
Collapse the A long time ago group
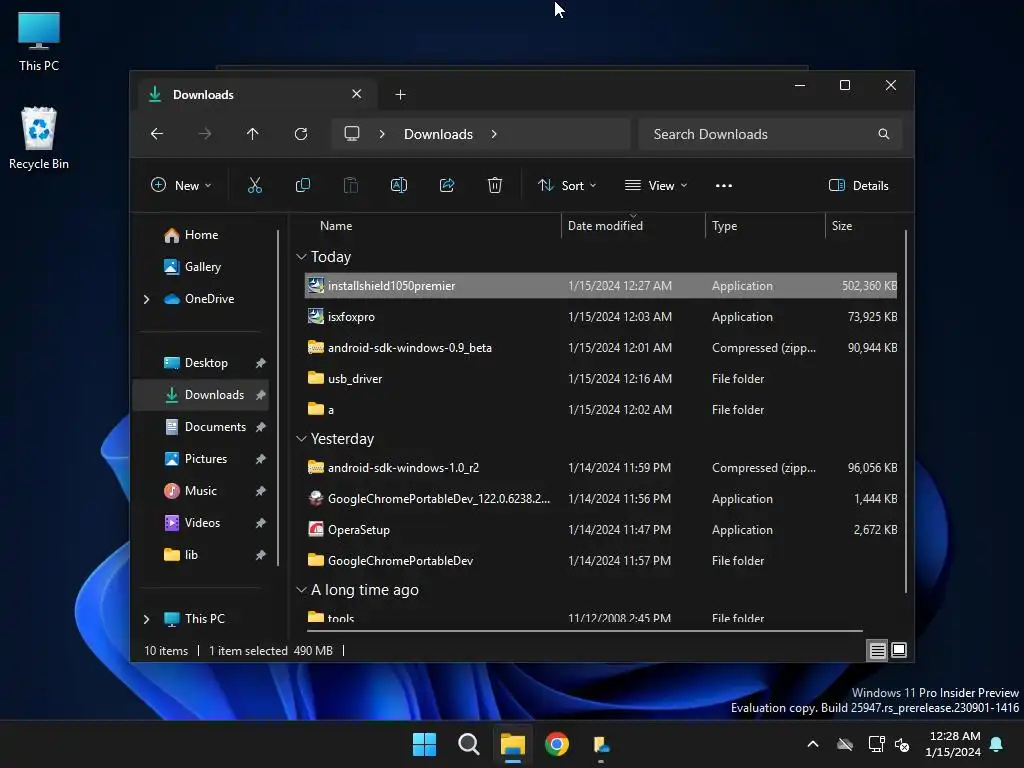pyautogui.click(x=301, y=590)
